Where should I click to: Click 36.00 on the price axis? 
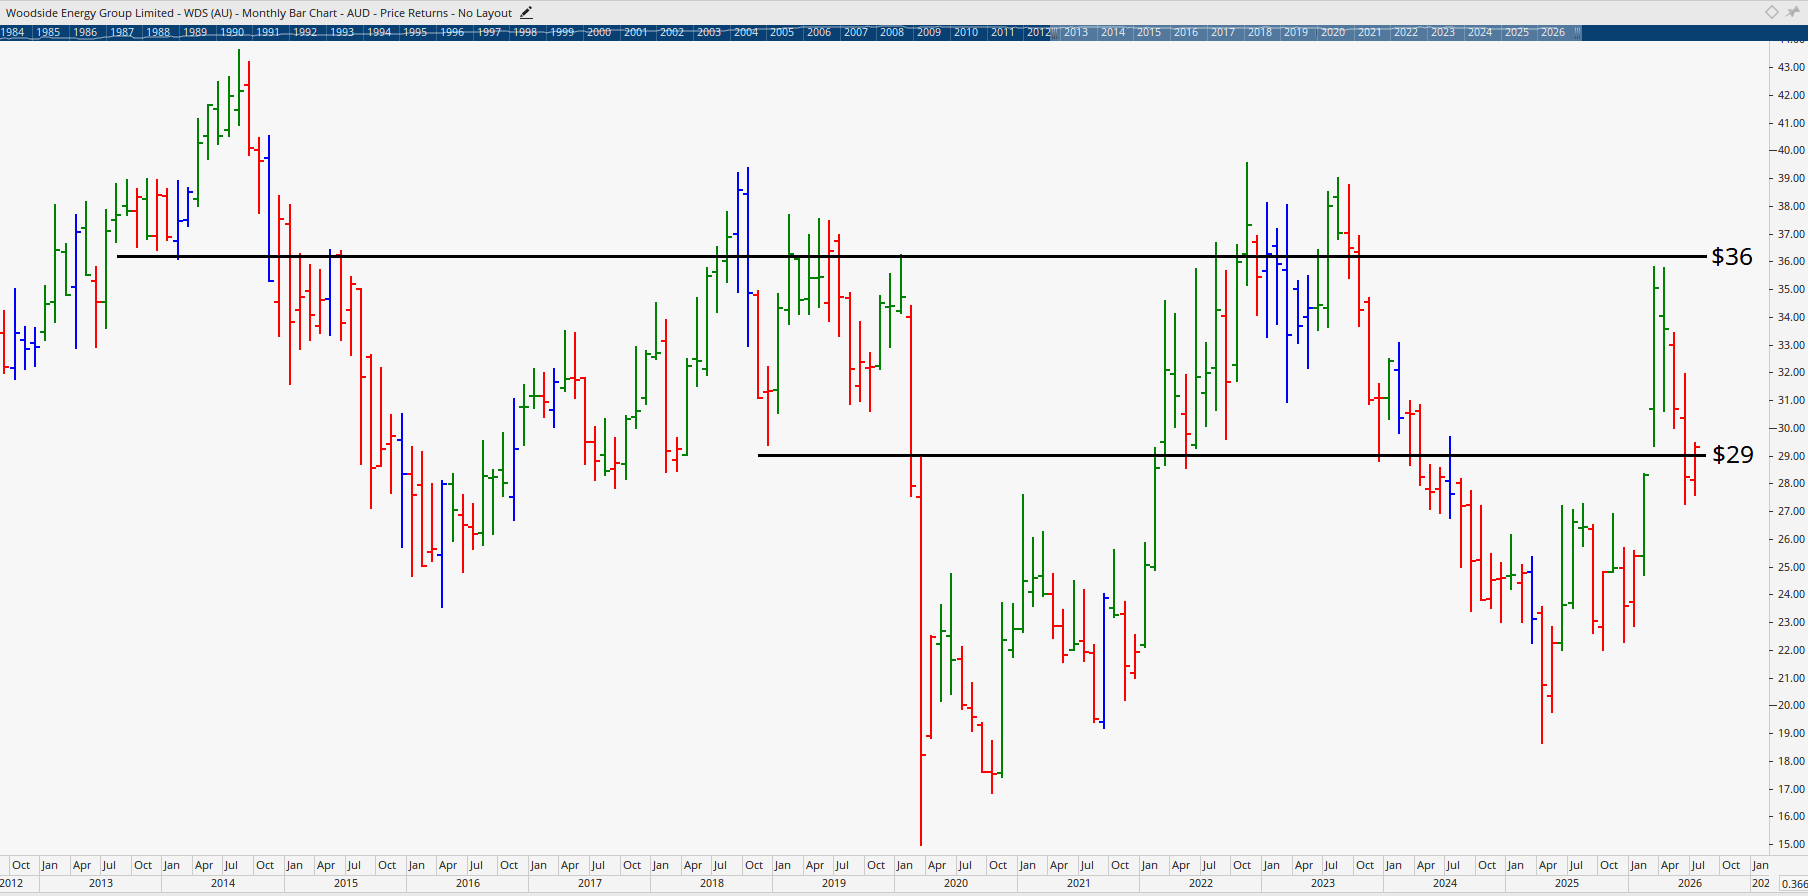pos(1791,261)
